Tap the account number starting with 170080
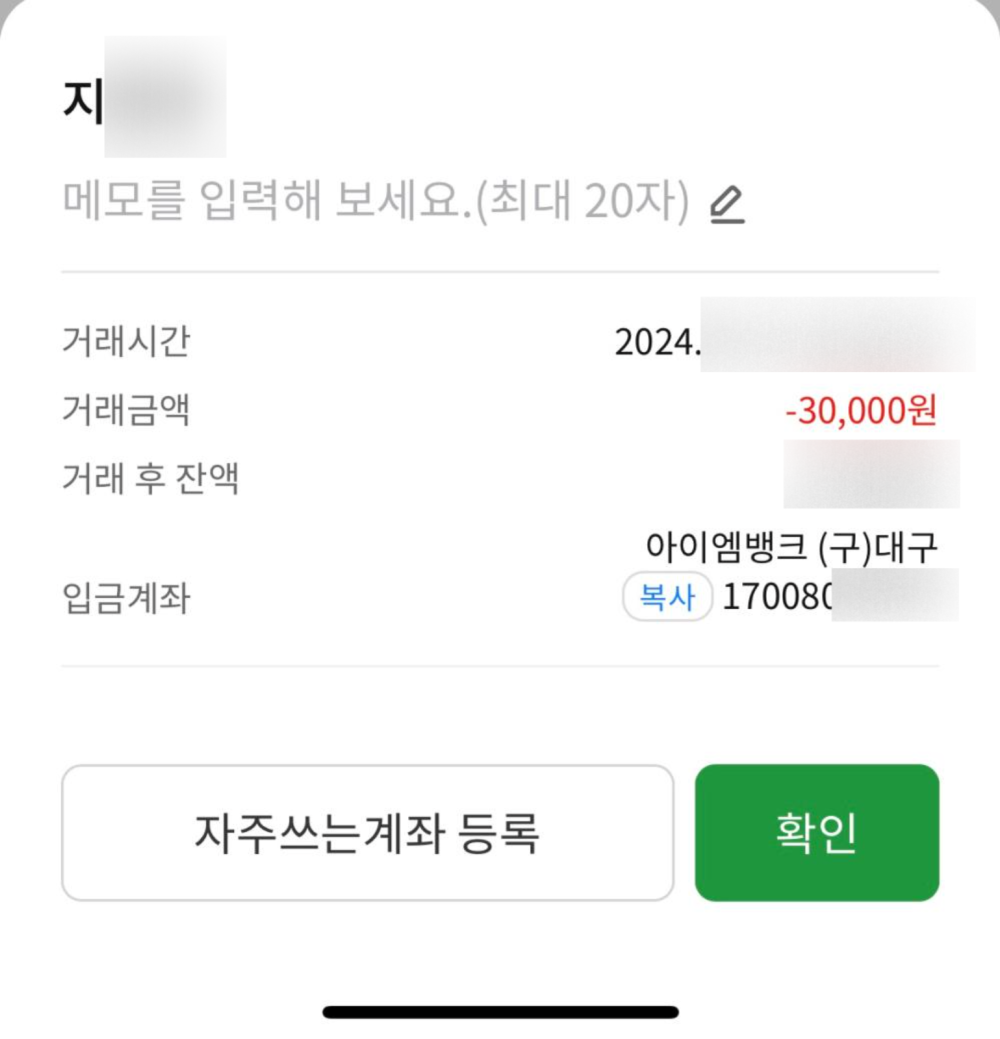Screen dimensions: 1000x1039 pyautogui.click(x=777, y=598)
